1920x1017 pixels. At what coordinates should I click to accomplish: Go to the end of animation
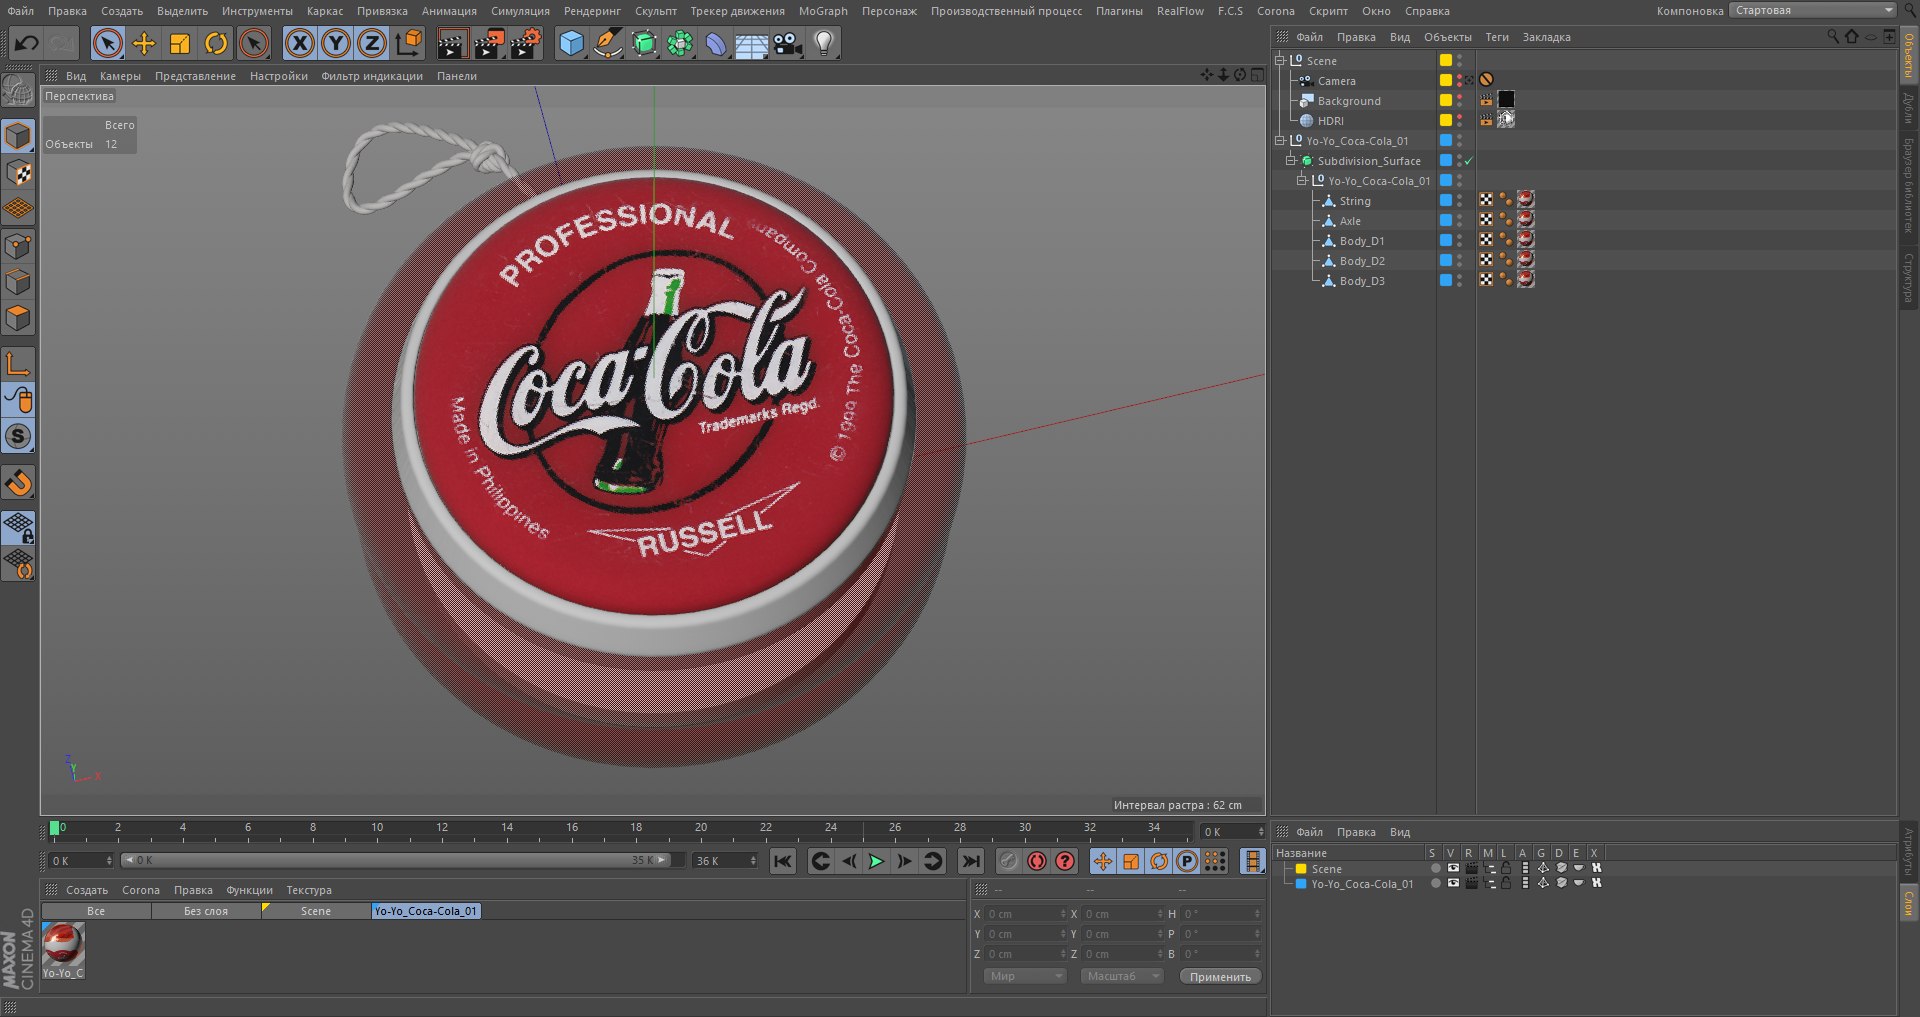coord(971,861)
